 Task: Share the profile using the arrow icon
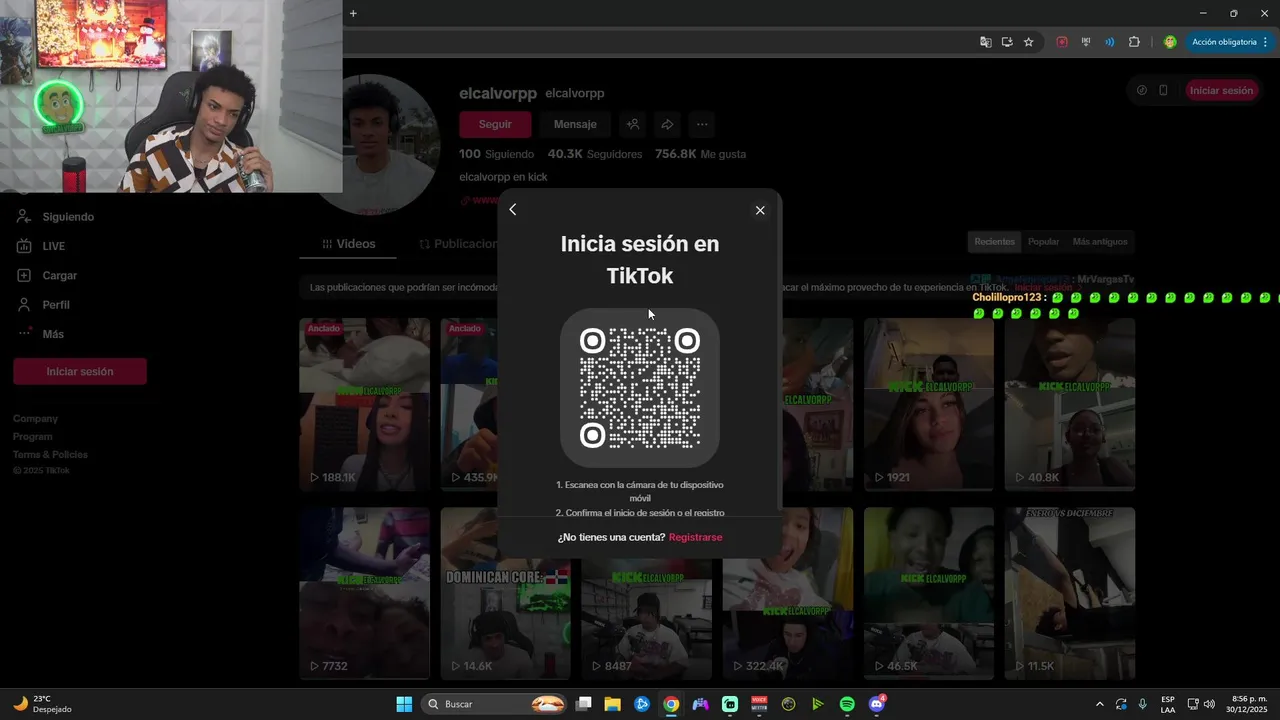point(667,125)
